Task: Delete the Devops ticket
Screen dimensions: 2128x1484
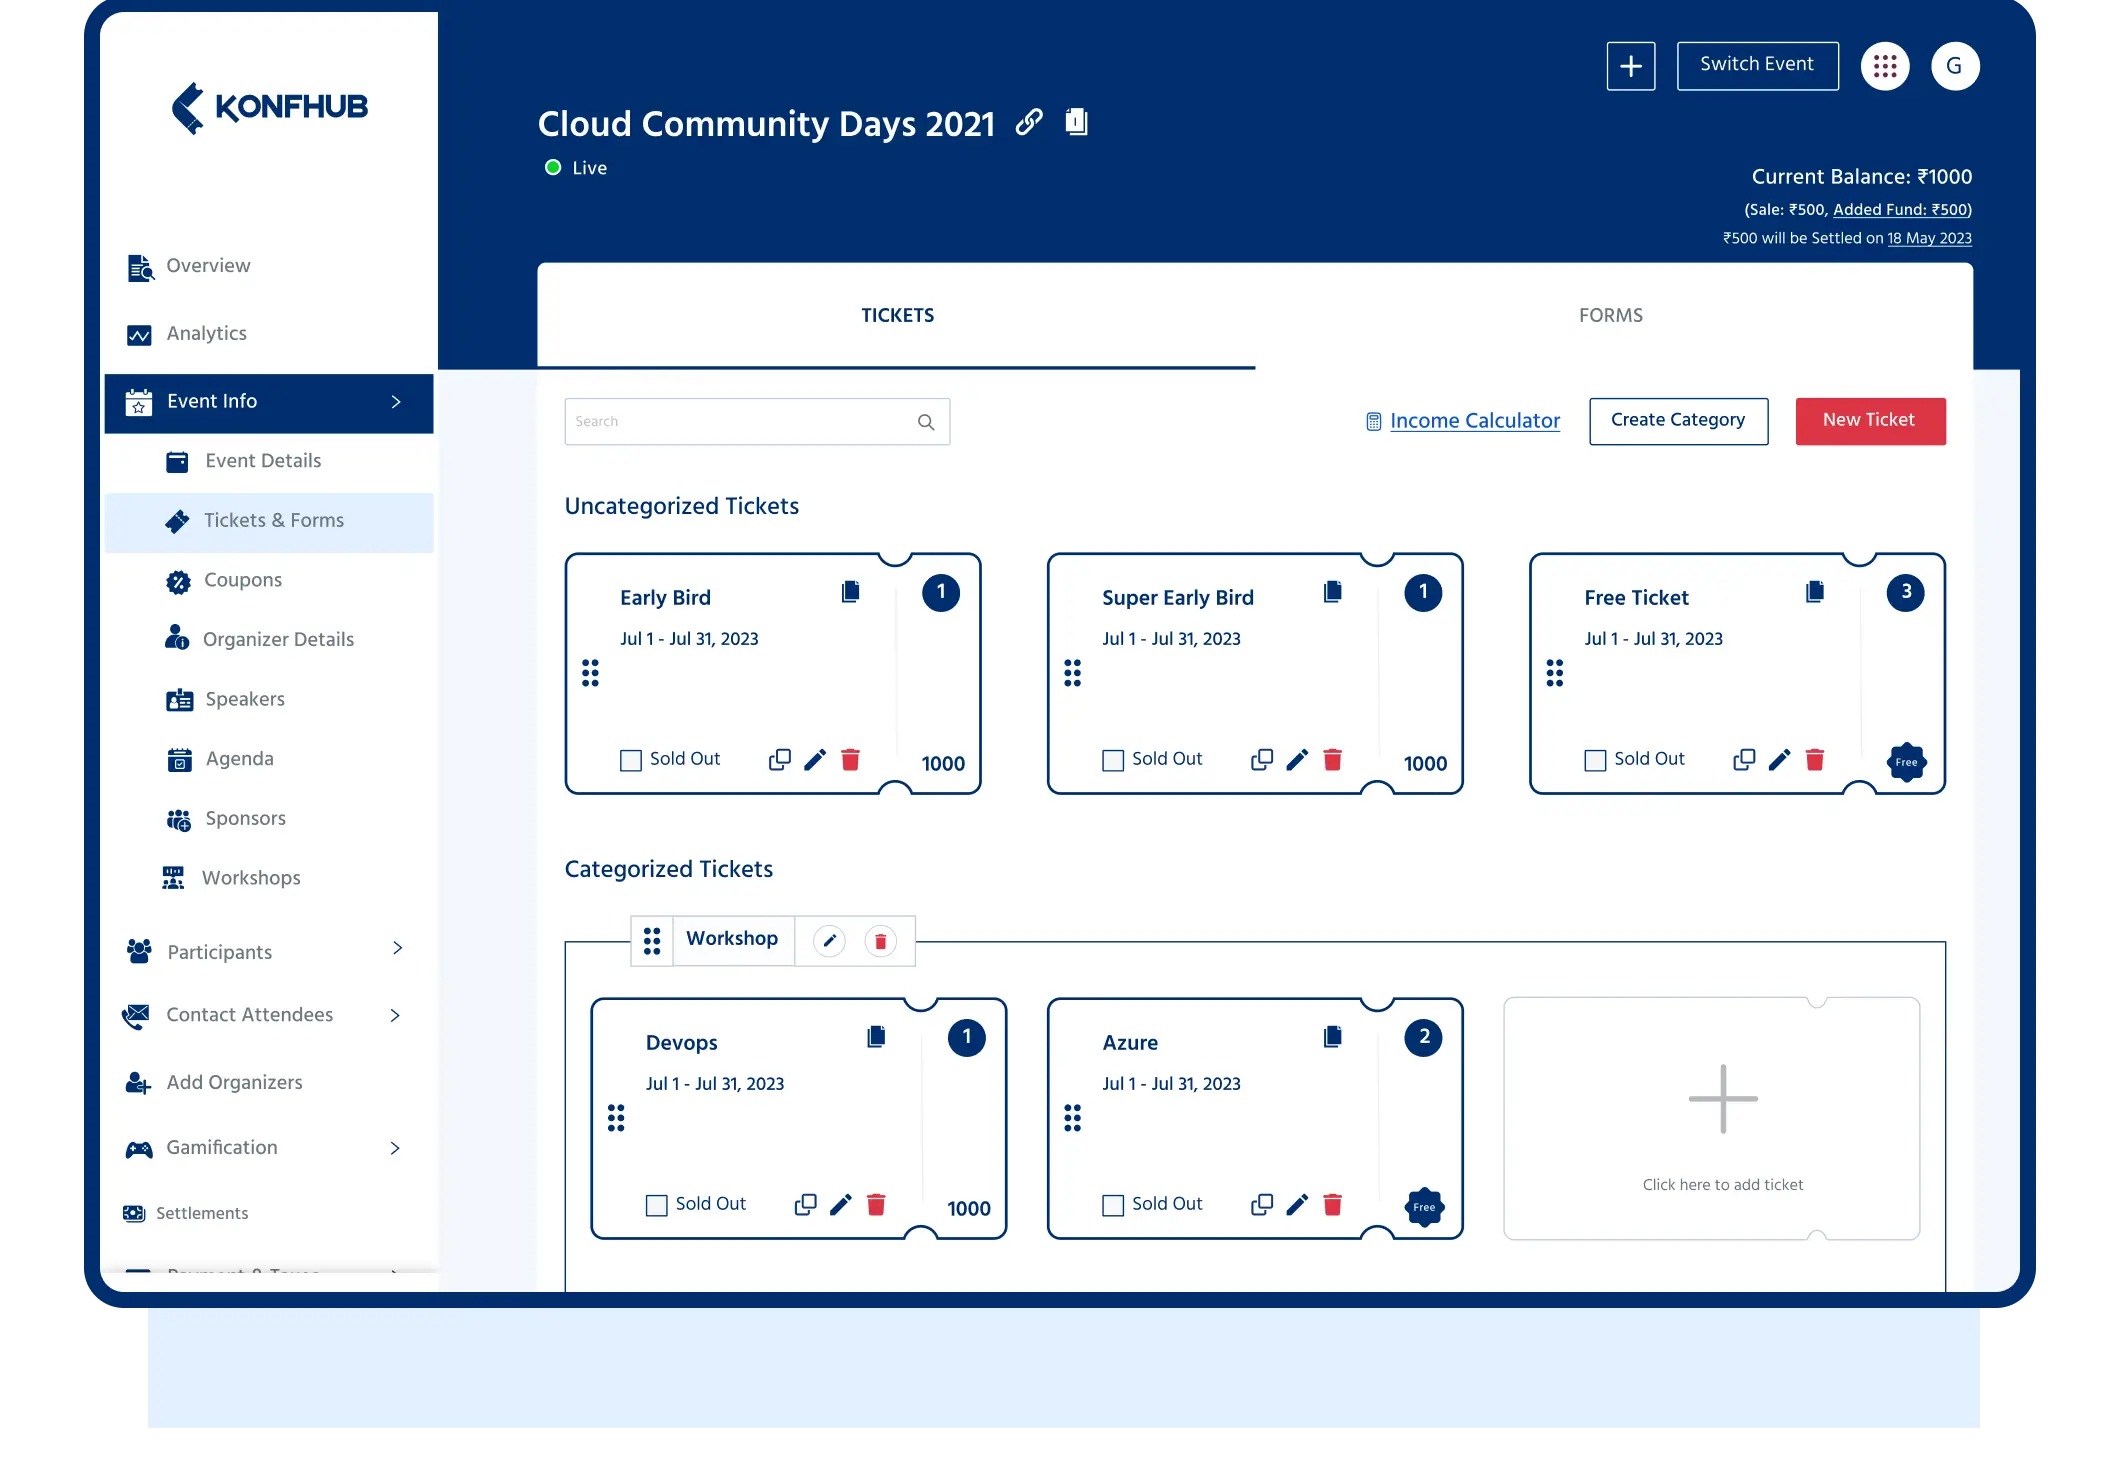Action: (x=877, y=1205)
